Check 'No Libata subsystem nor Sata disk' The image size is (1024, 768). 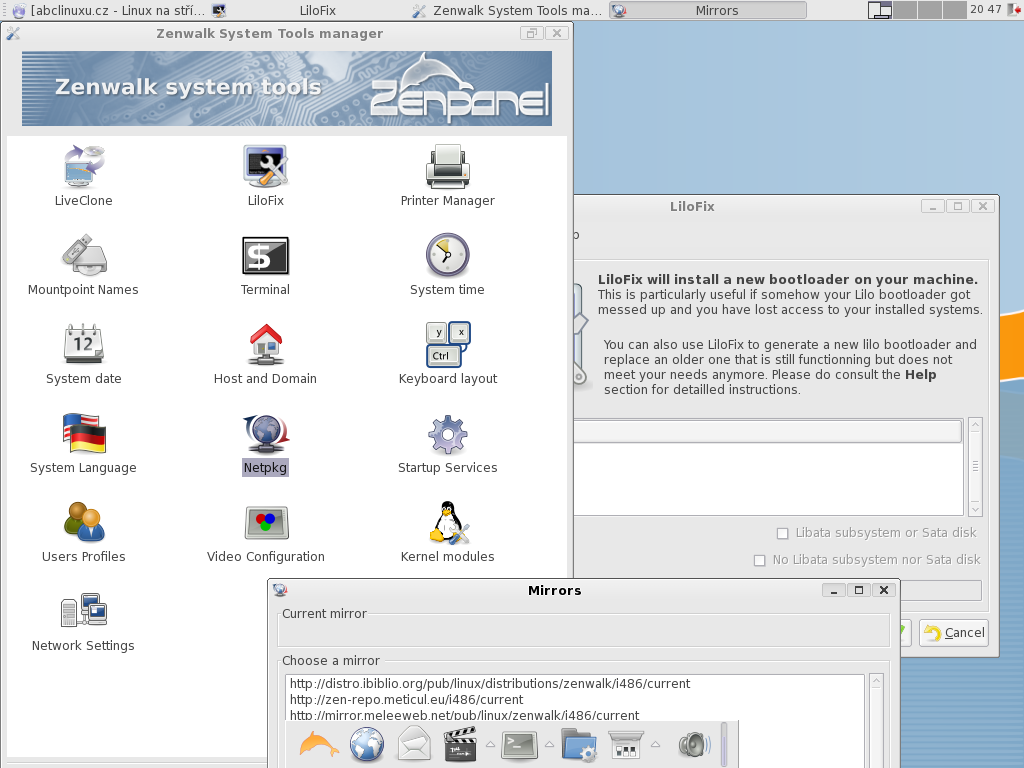[760, 560]
